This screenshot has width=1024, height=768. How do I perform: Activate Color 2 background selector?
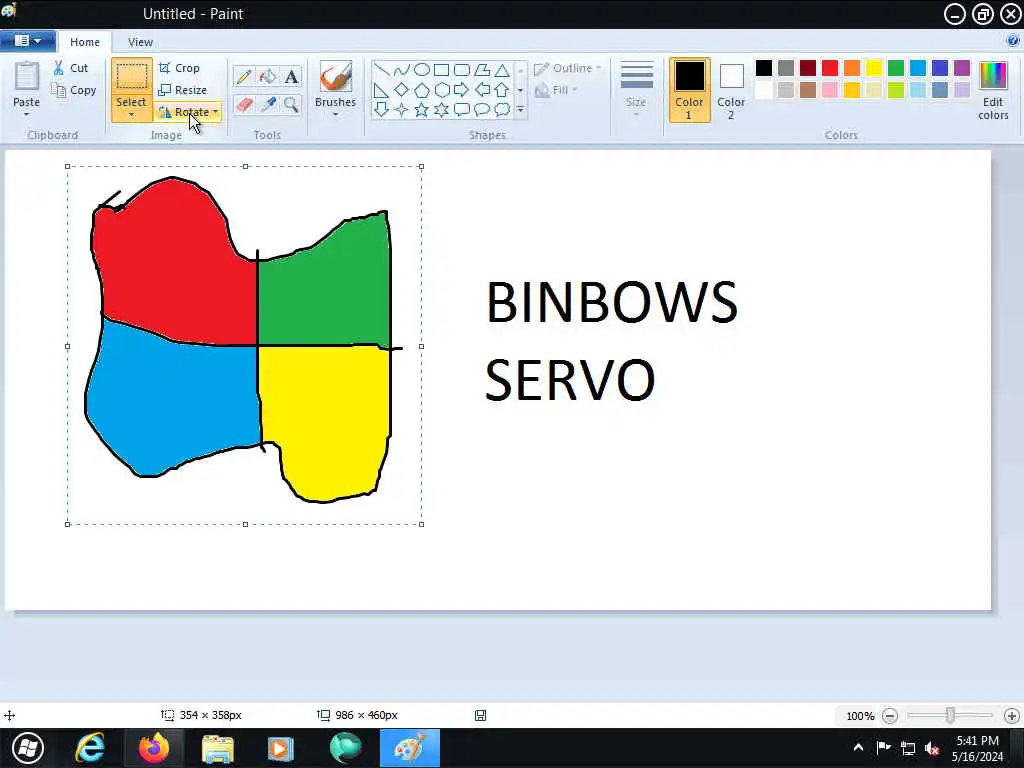coord(731,90)
